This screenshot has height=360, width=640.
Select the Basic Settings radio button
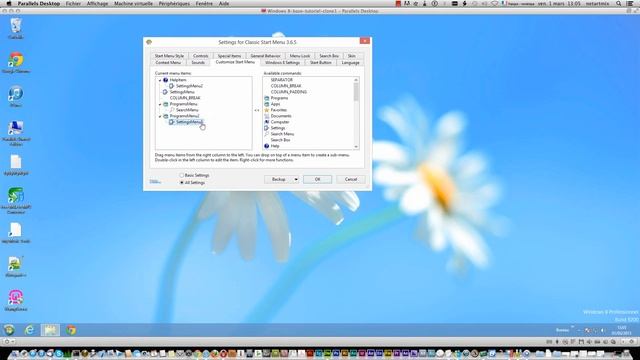[x=182, y=176]
